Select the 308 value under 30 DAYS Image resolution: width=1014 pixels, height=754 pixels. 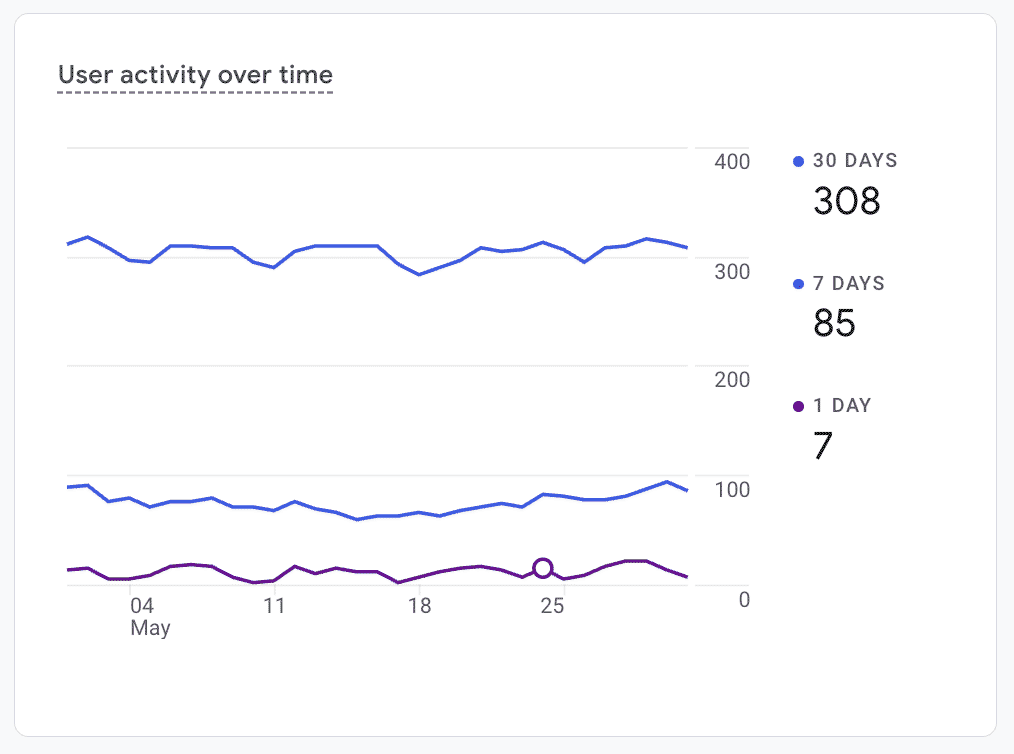pos(847,201)
